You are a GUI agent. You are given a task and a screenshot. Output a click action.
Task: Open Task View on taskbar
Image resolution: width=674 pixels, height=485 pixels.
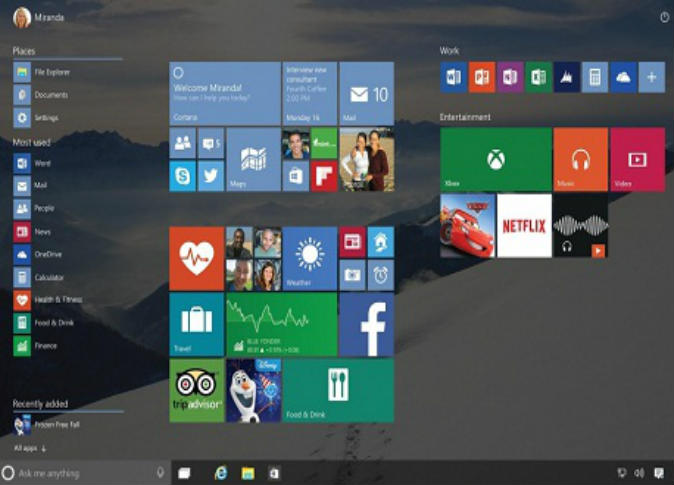[x=184, y=473]
